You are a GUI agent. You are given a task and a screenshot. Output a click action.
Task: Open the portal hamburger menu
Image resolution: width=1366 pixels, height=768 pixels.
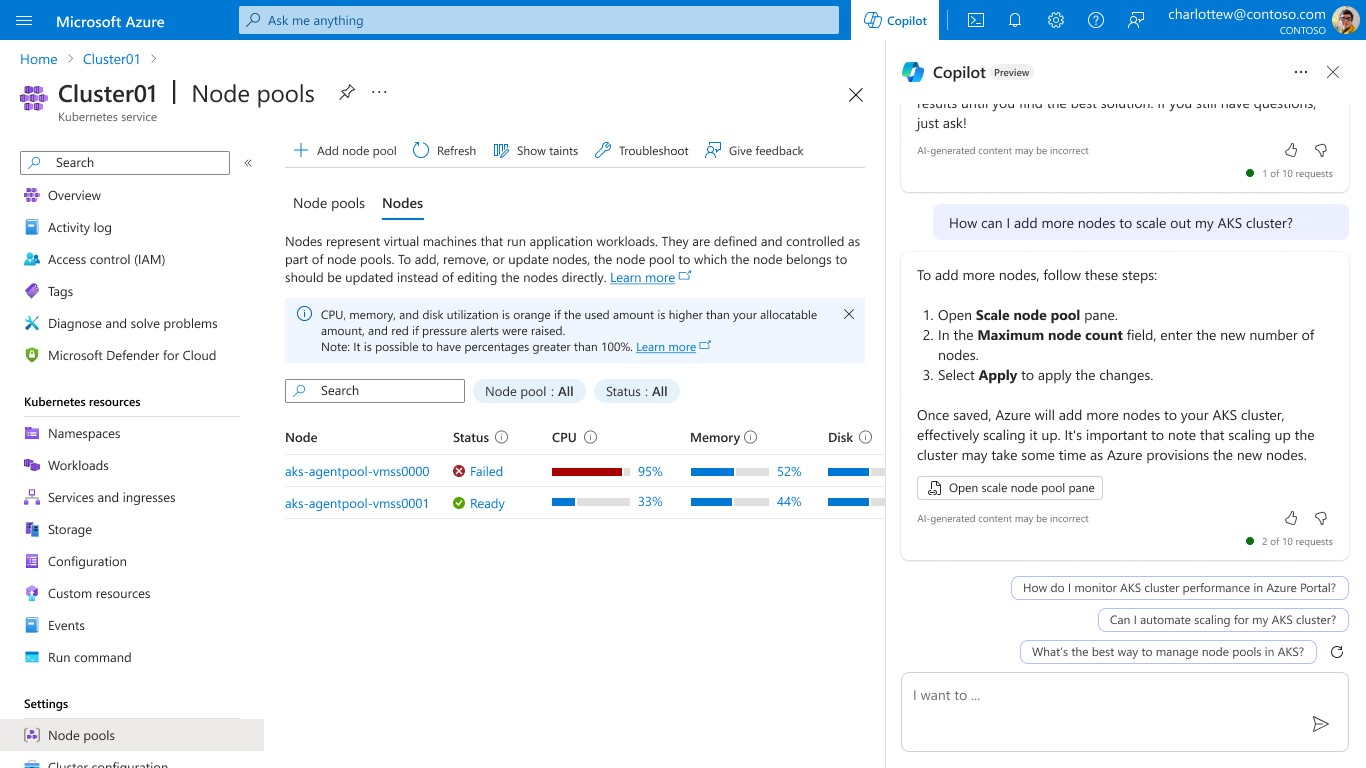(x=25, y=20)
